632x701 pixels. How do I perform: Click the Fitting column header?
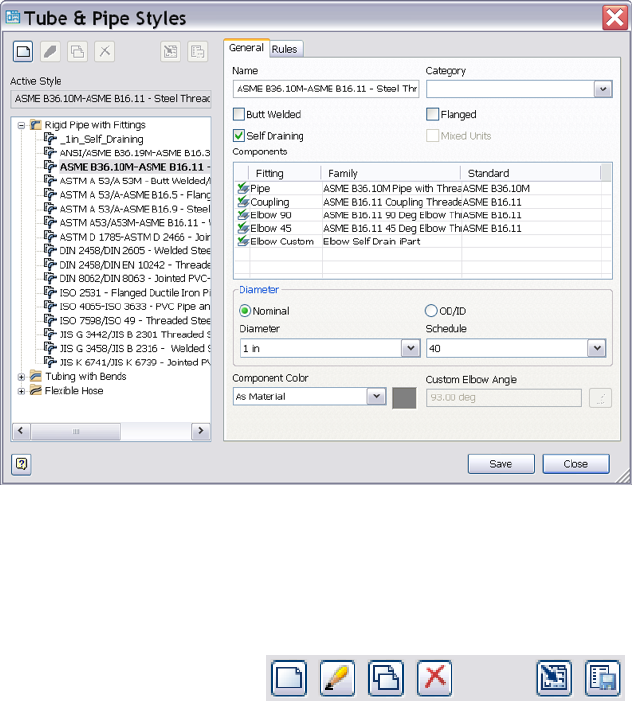[285, 173]
